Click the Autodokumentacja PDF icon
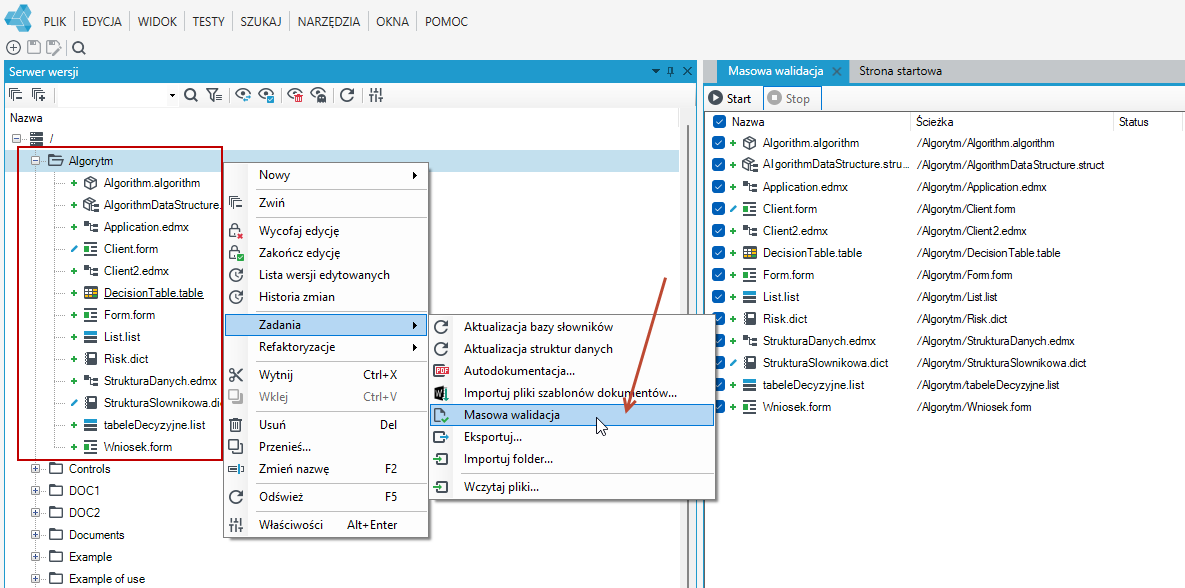The image size is (1185, 588). pyautogui.click(x=441, y=371)
